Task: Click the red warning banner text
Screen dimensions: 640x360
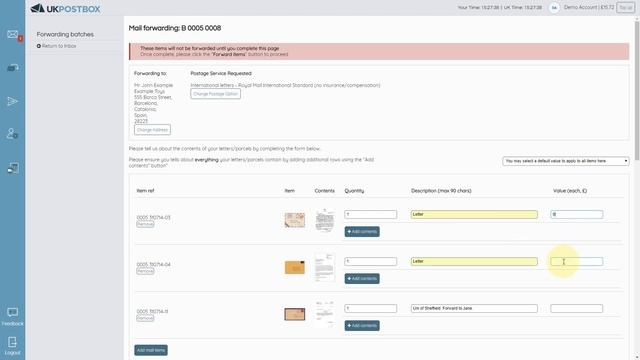Action: coord(214,51)
